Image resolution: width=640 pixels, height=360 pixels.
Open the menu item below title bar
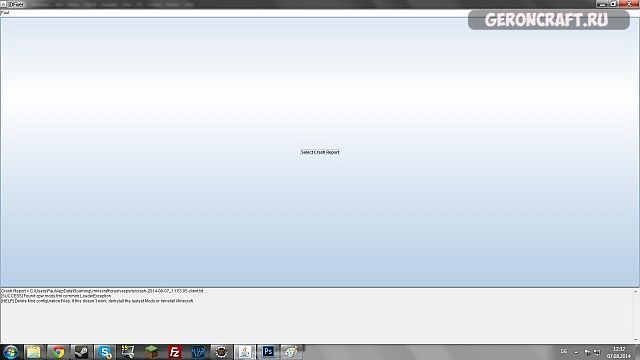tap(5, 13)
